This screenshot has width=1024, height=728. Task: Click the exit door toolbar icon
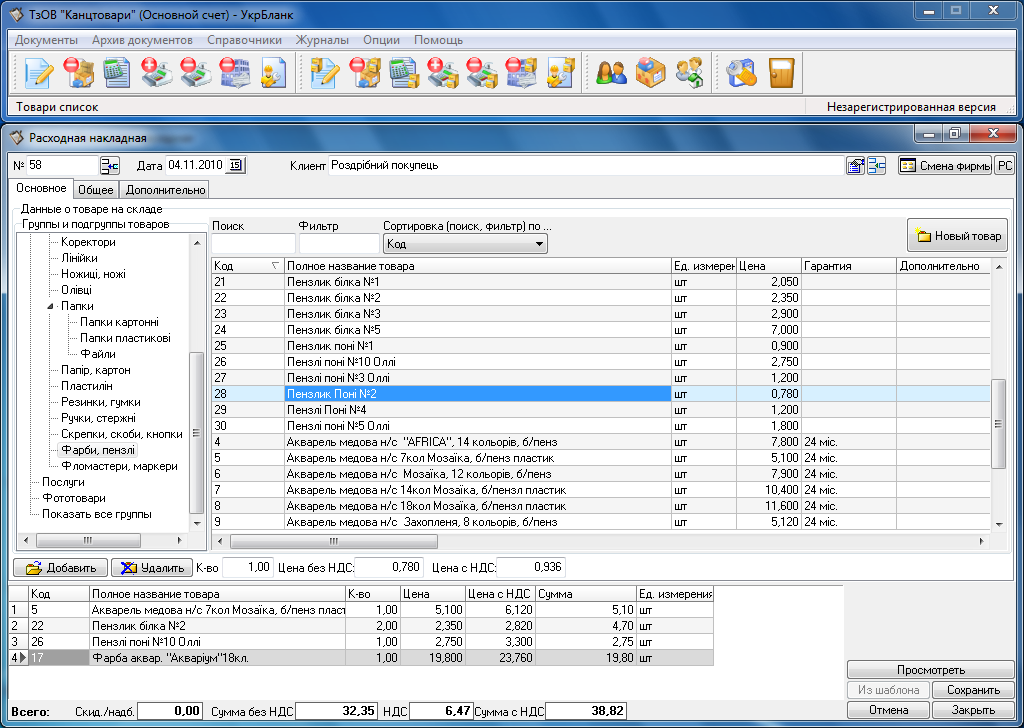coord(781,73)
